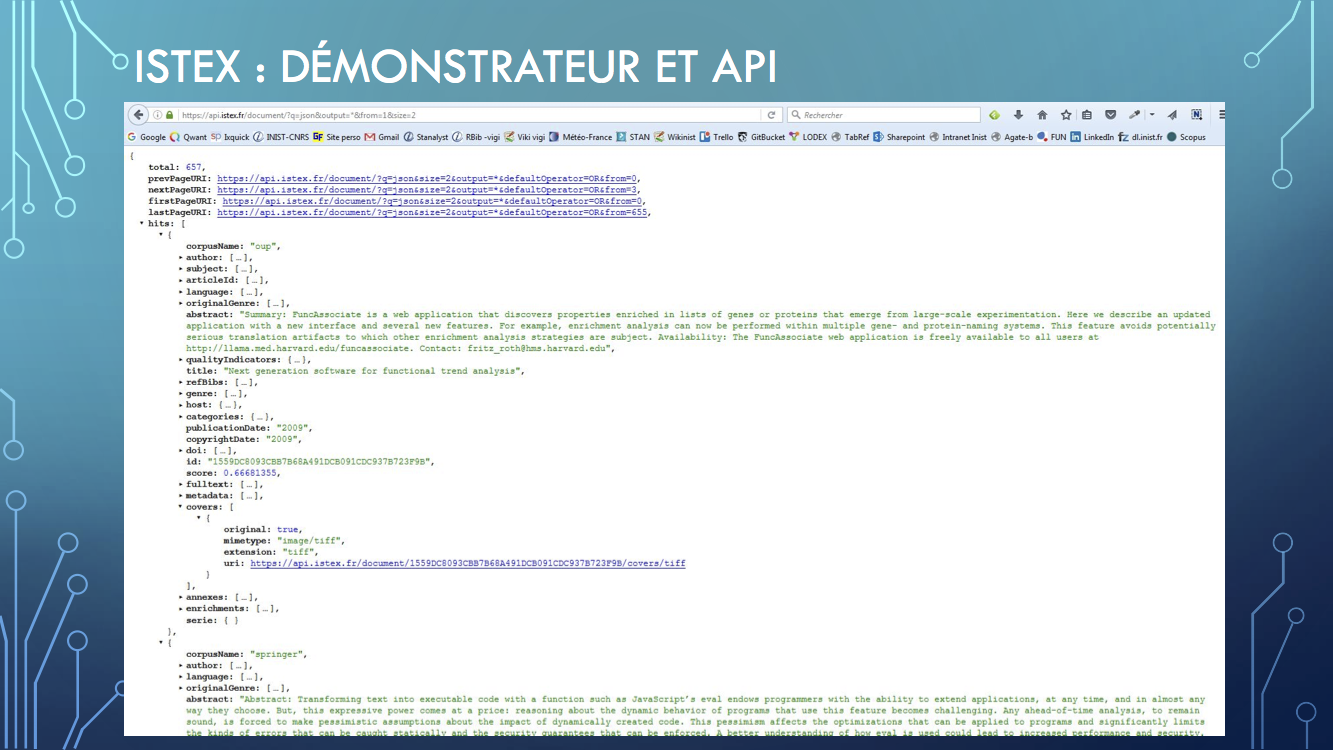
Task: Open the Stanalyst bookmark
Action: click(x=426, y=137)
